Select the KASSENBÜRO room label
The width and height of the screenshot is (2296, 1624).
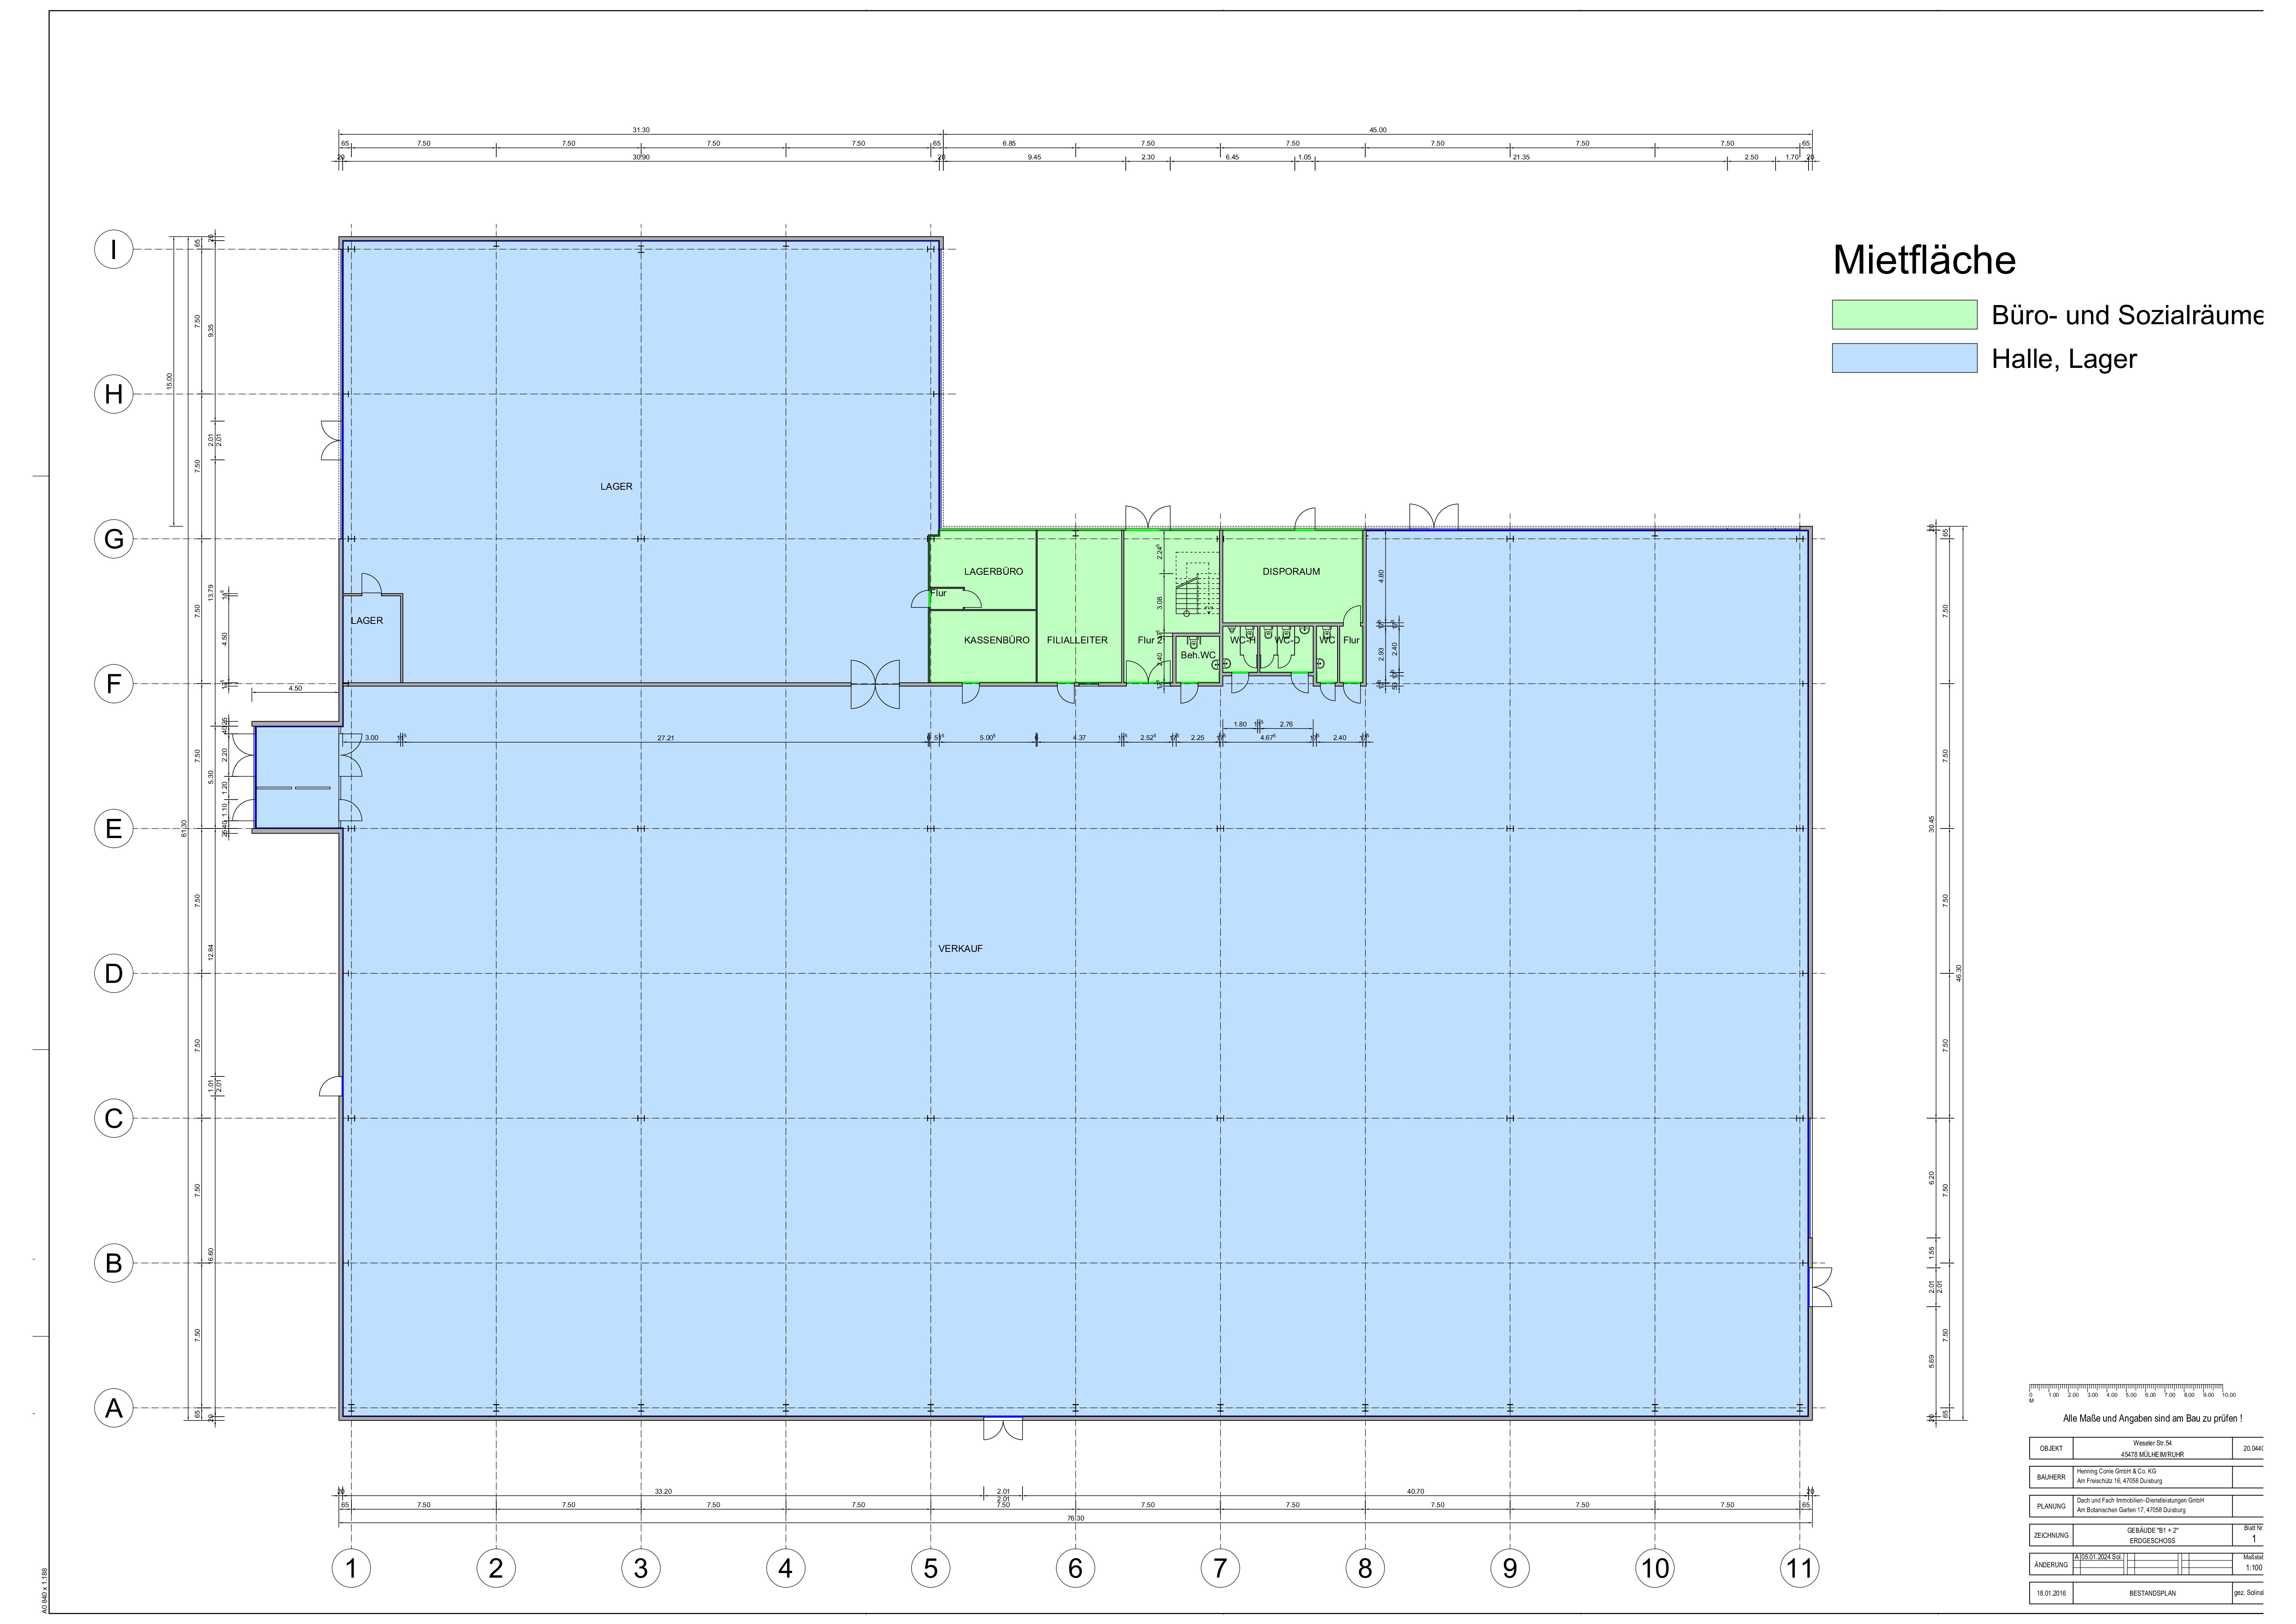[996, 640]
